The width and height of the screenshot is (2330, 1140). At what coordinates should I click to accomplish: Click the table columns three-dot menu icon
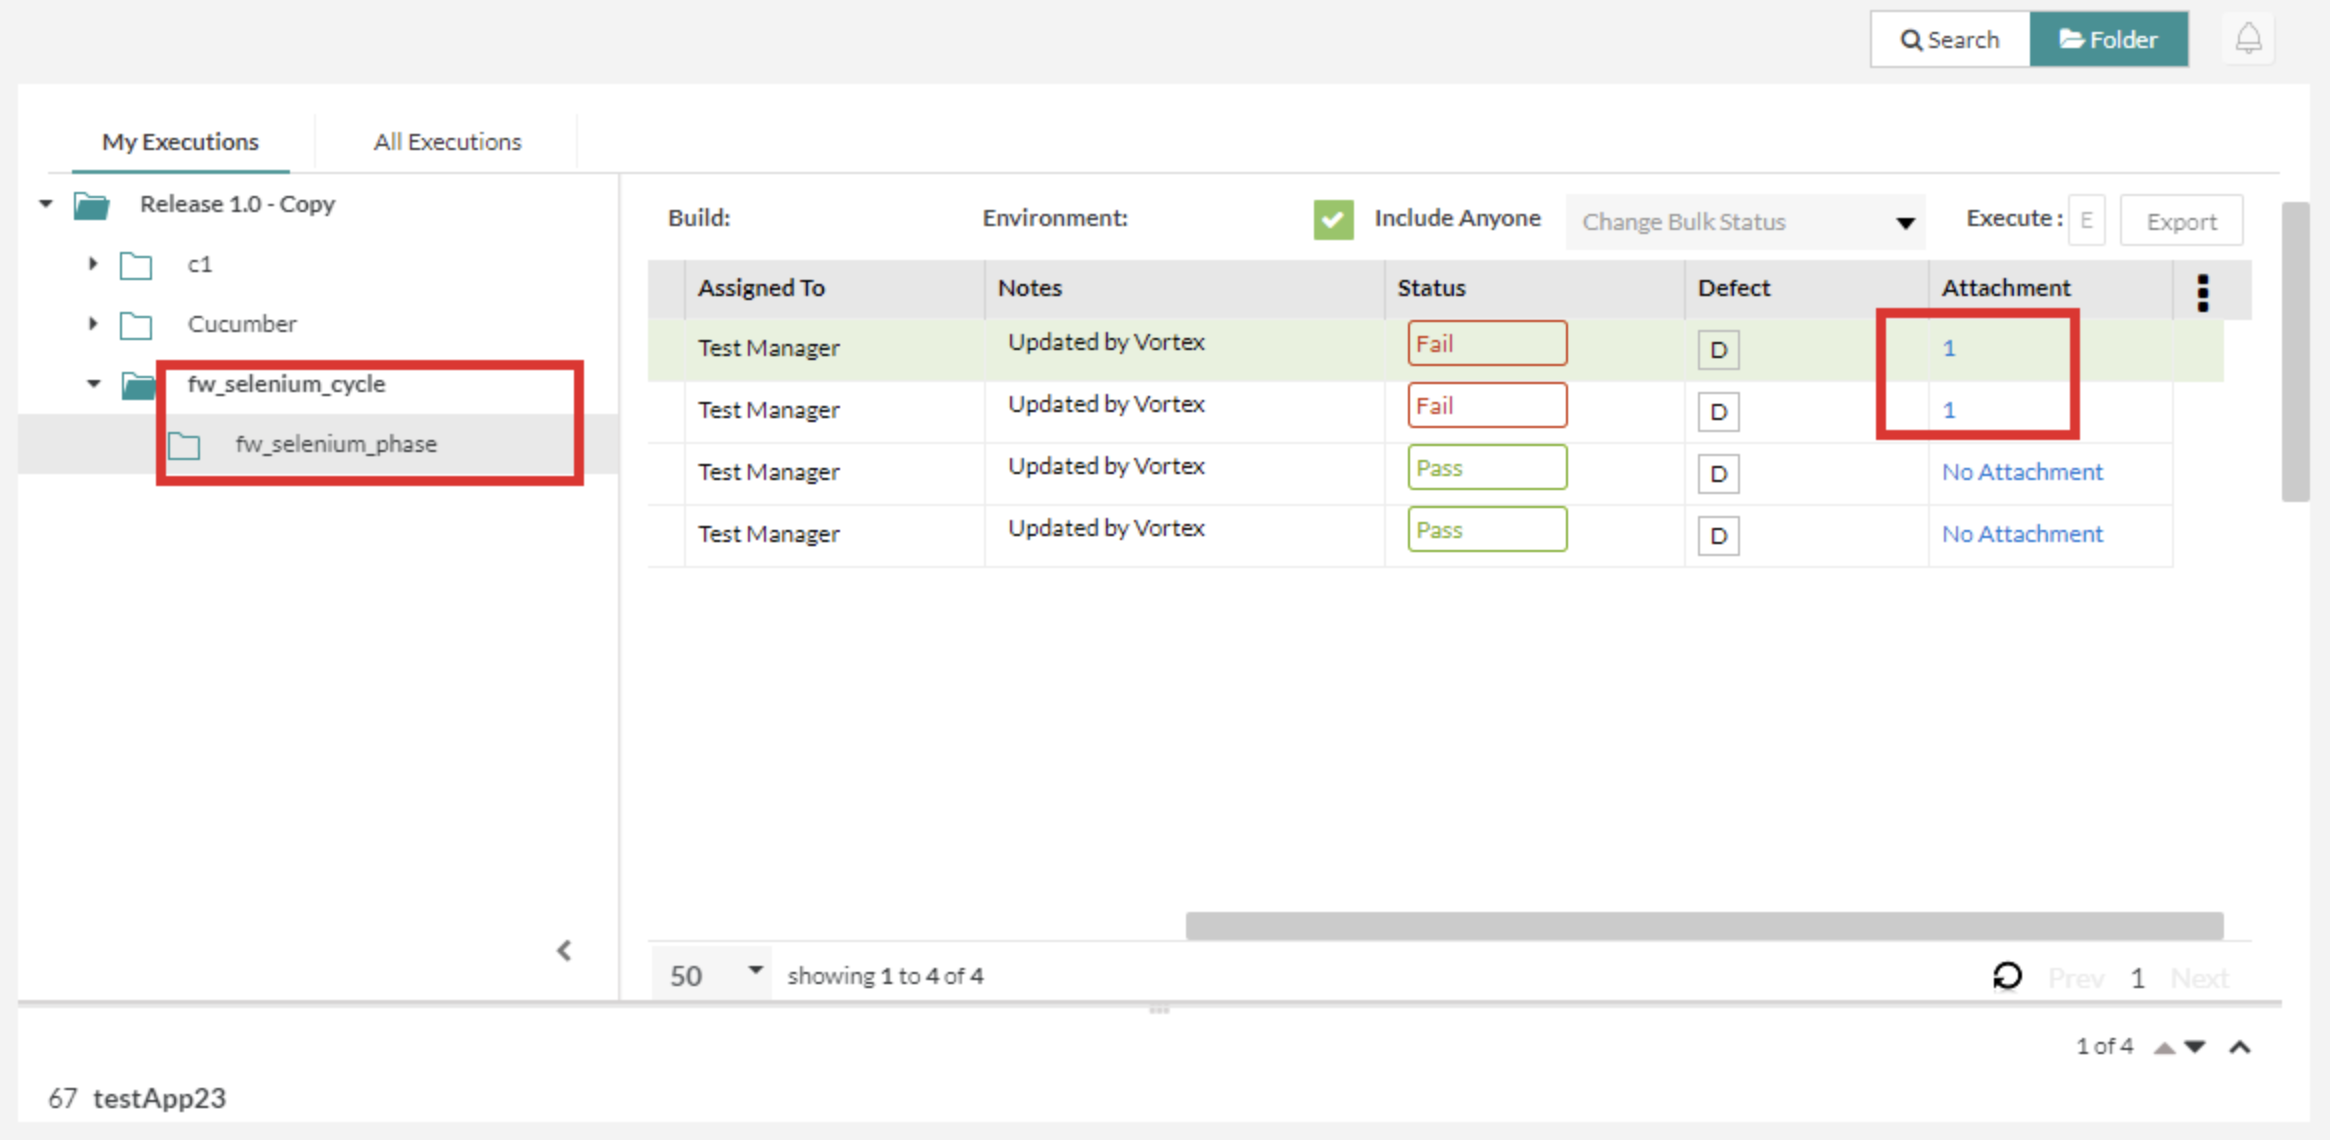pos(2202,292)
